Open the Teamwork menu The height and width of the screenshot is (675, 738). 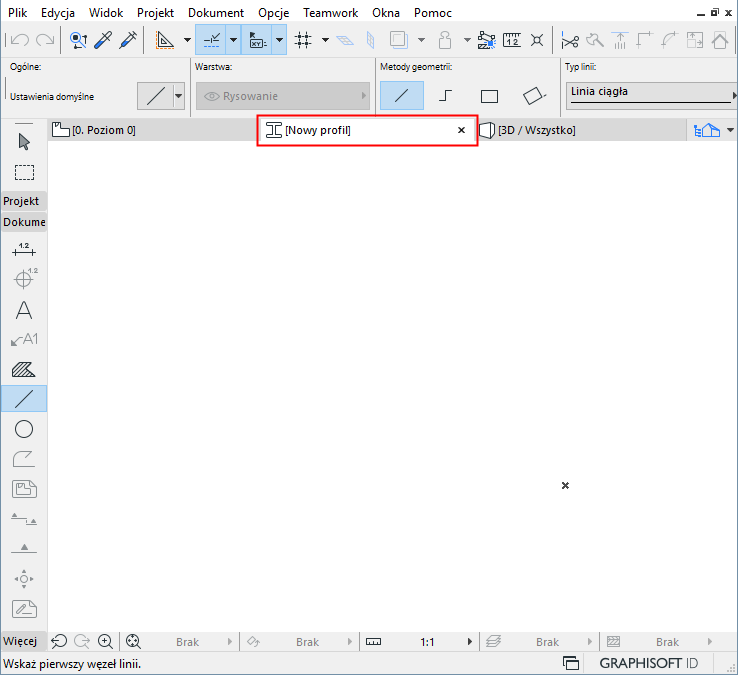[330, 13]
